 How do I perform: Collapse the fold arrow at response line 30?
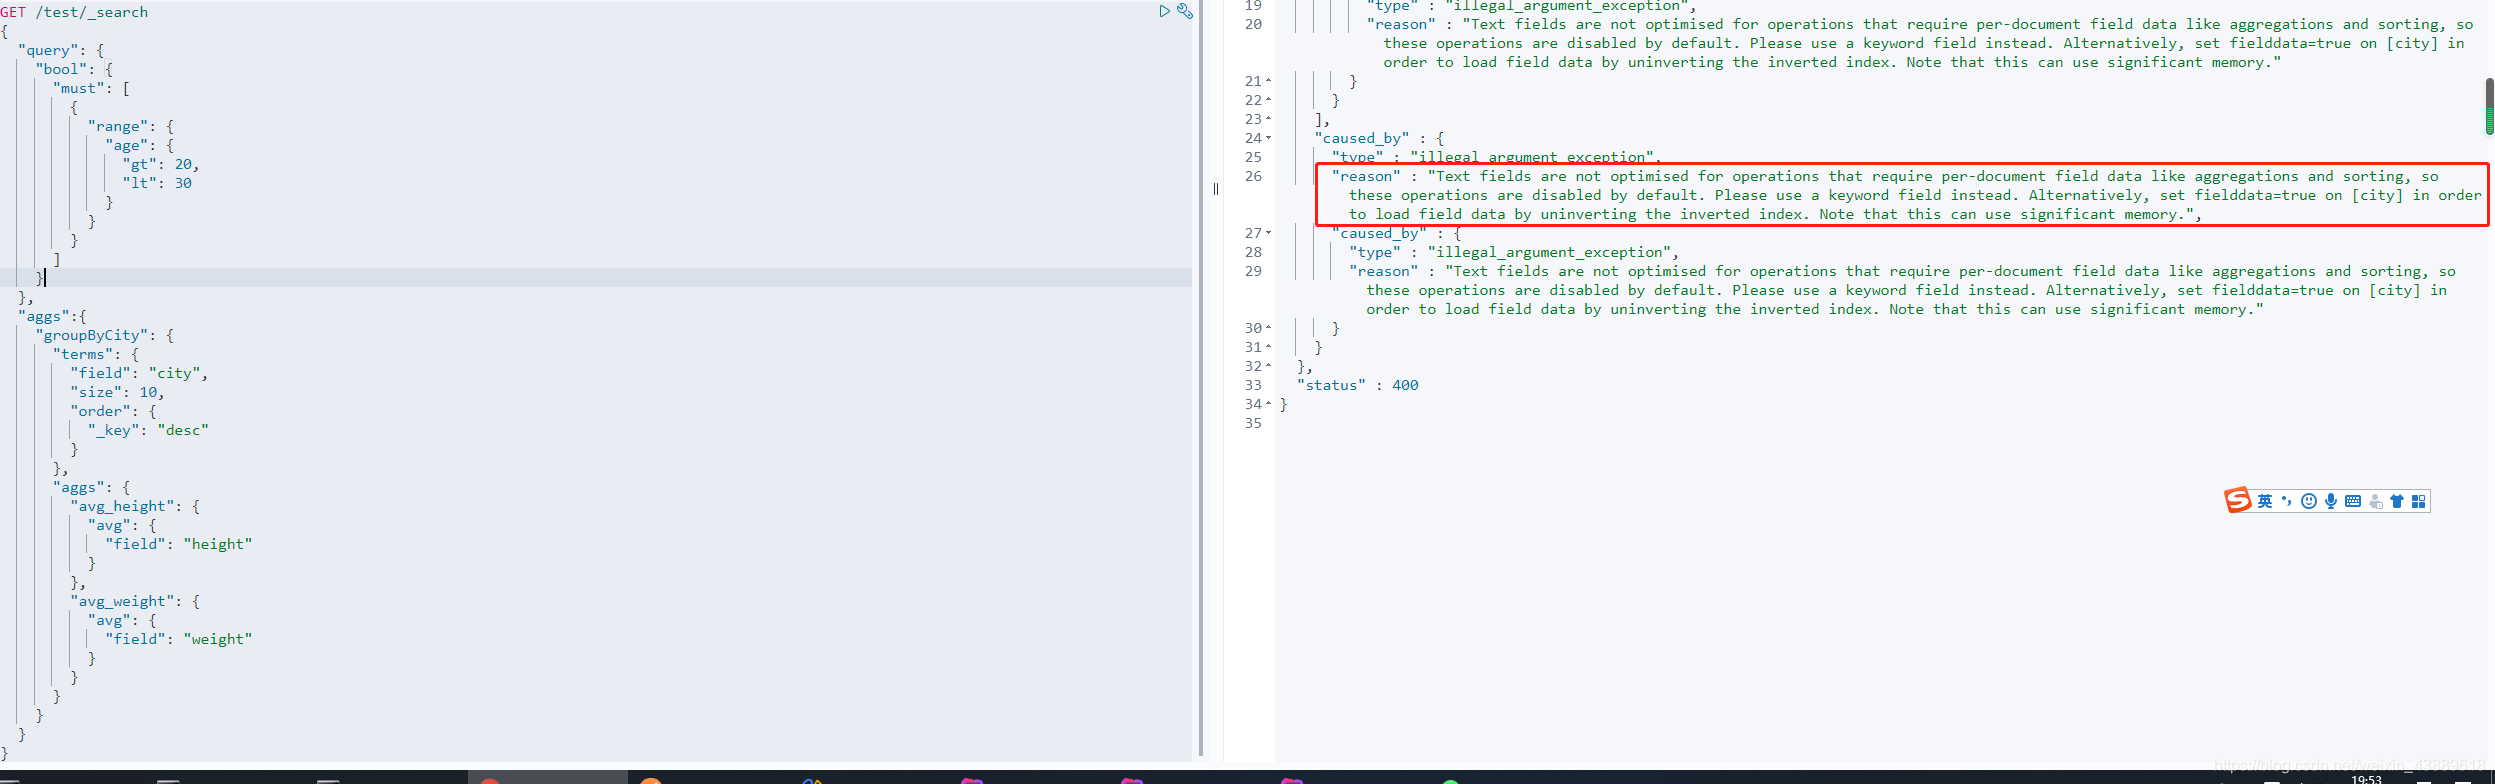coord(1269,328)
